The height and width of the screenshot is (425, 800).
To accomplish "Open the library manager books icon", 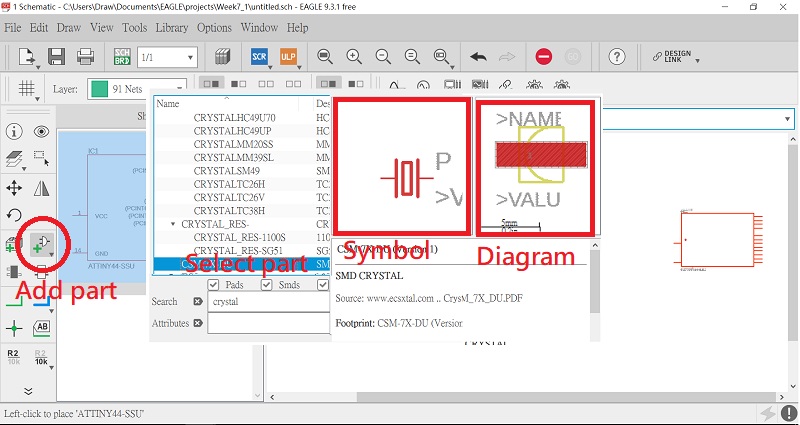I will 222,57.
